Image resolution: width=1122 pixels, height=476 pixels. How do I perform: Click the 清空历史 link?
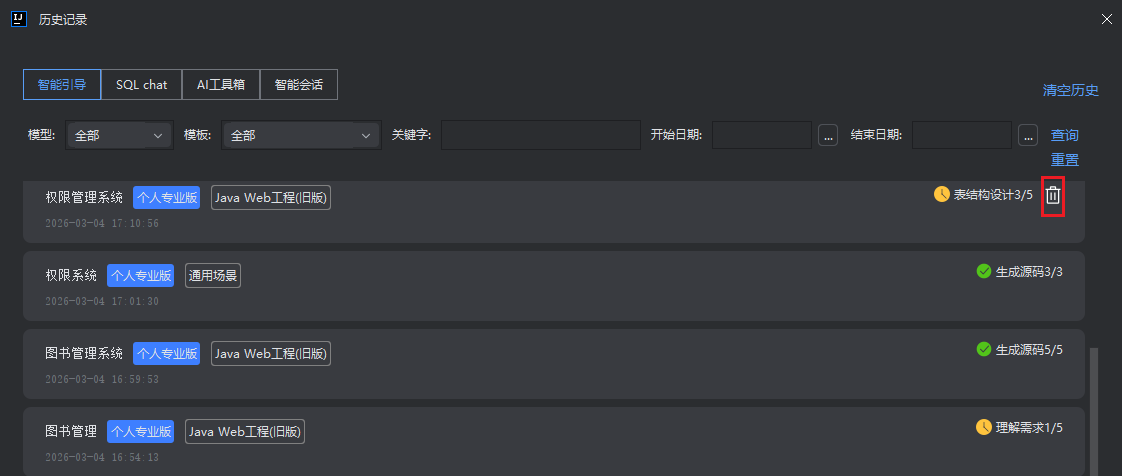coord(1070,90)
